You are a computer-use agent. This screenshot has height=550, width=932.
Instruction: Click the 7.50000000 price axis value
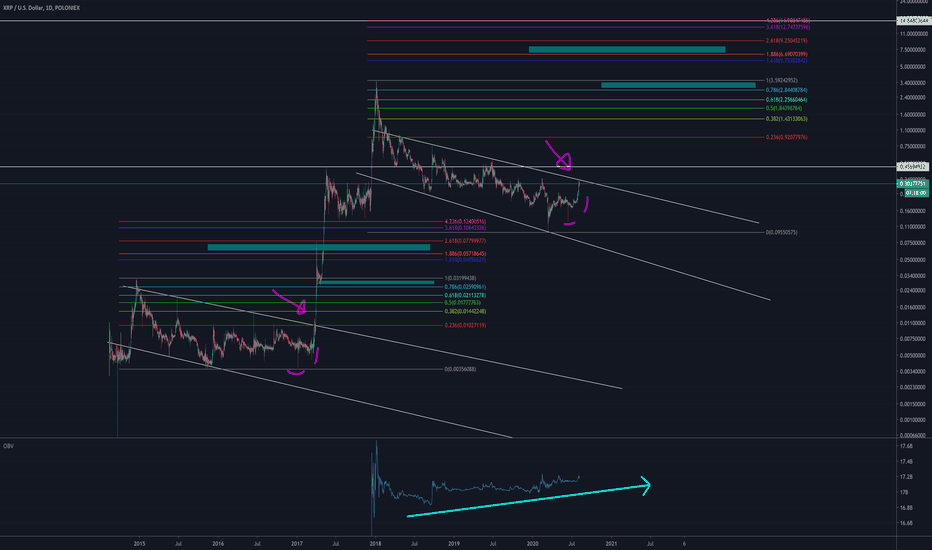coord(913,50)
